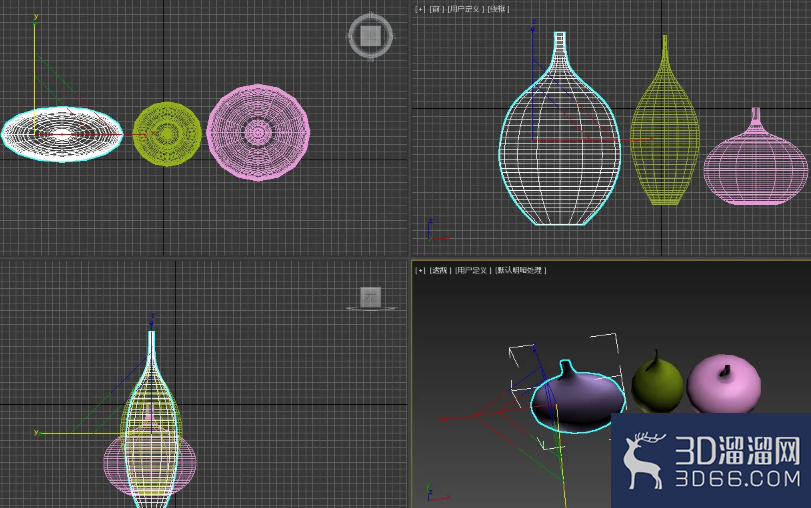The width and height of the screenshot is (811, 508).
Task: Click axis tripod icon in perspective viewport corner
Action: click(437, 492)
